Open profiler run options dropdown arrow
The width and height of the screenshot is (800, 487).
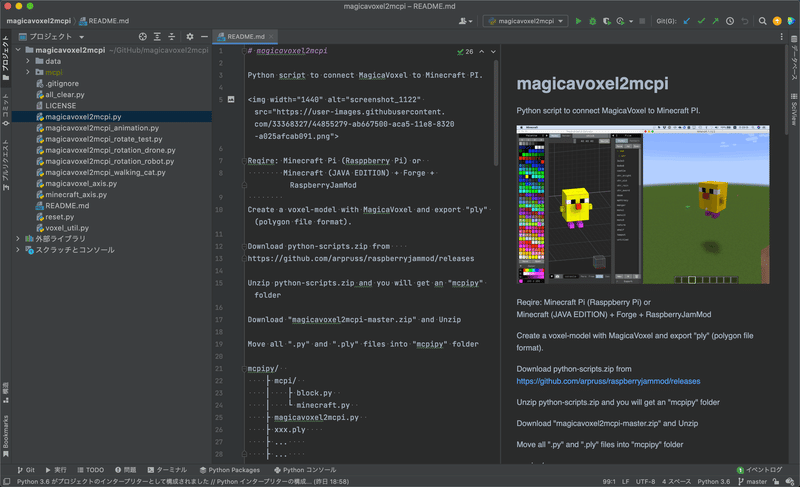pyautogui.click(x=631, y=21)
